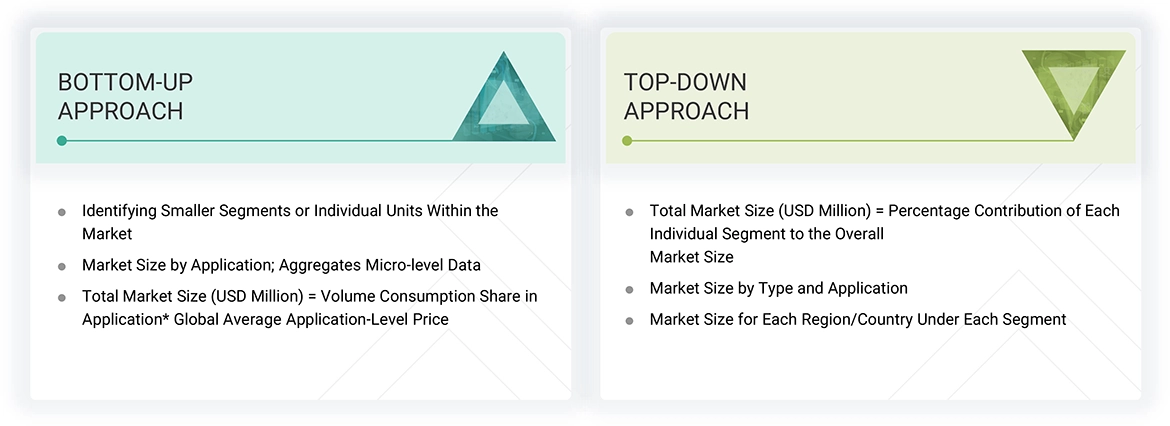The height and width of the screenshot is (426, 1170).
Task: Click Market Size by Type and Application
Action: [x=778, y=288]
